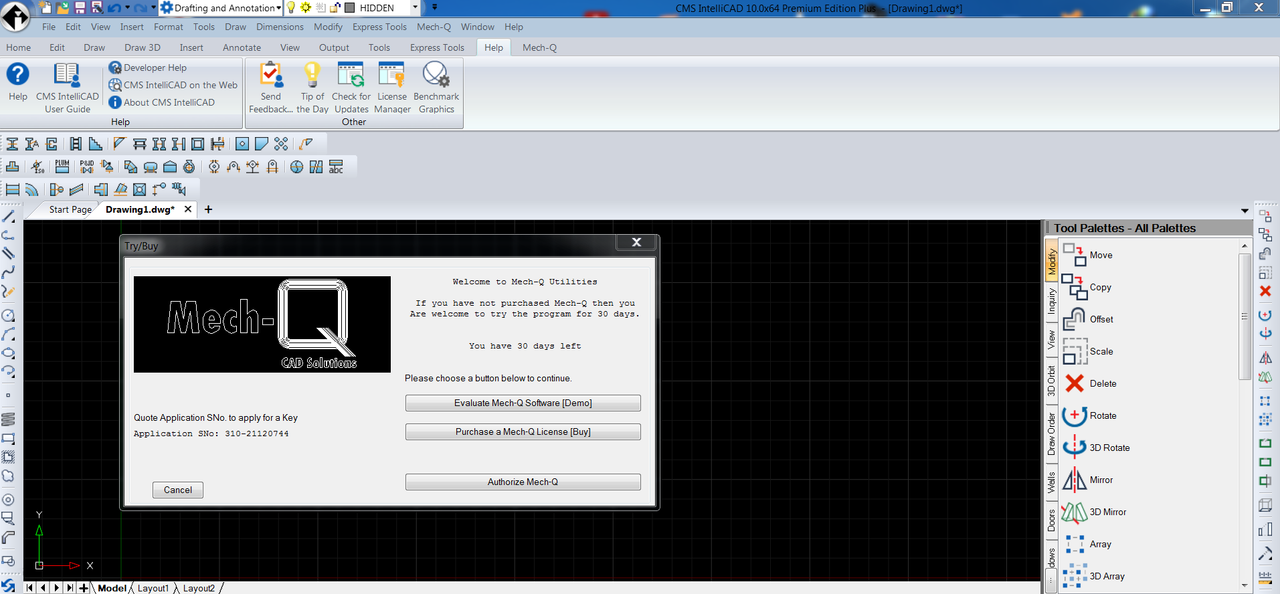Open the document tabs list dropdown arrow

(1245, 211)
